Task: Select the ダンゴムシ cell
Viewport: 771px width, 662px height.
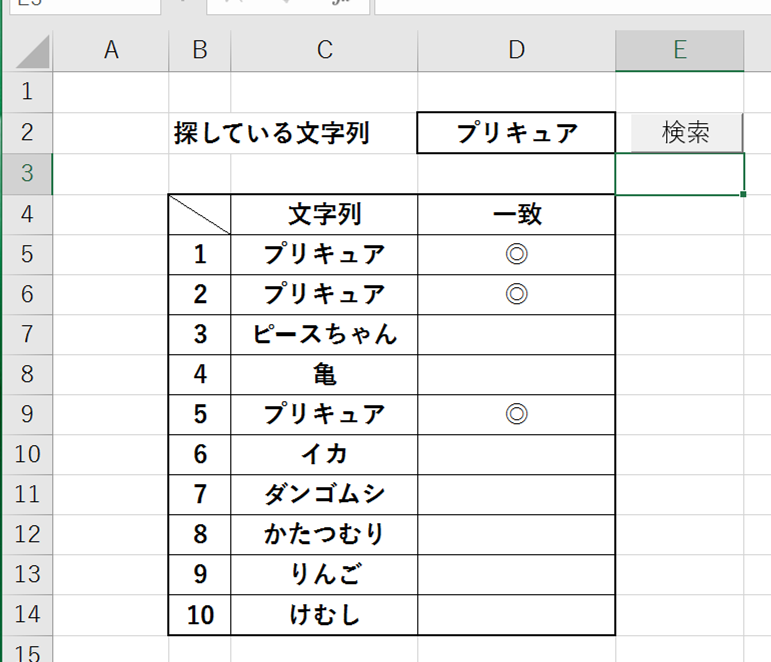Action: pyautogui.click(x=324, y=494)
